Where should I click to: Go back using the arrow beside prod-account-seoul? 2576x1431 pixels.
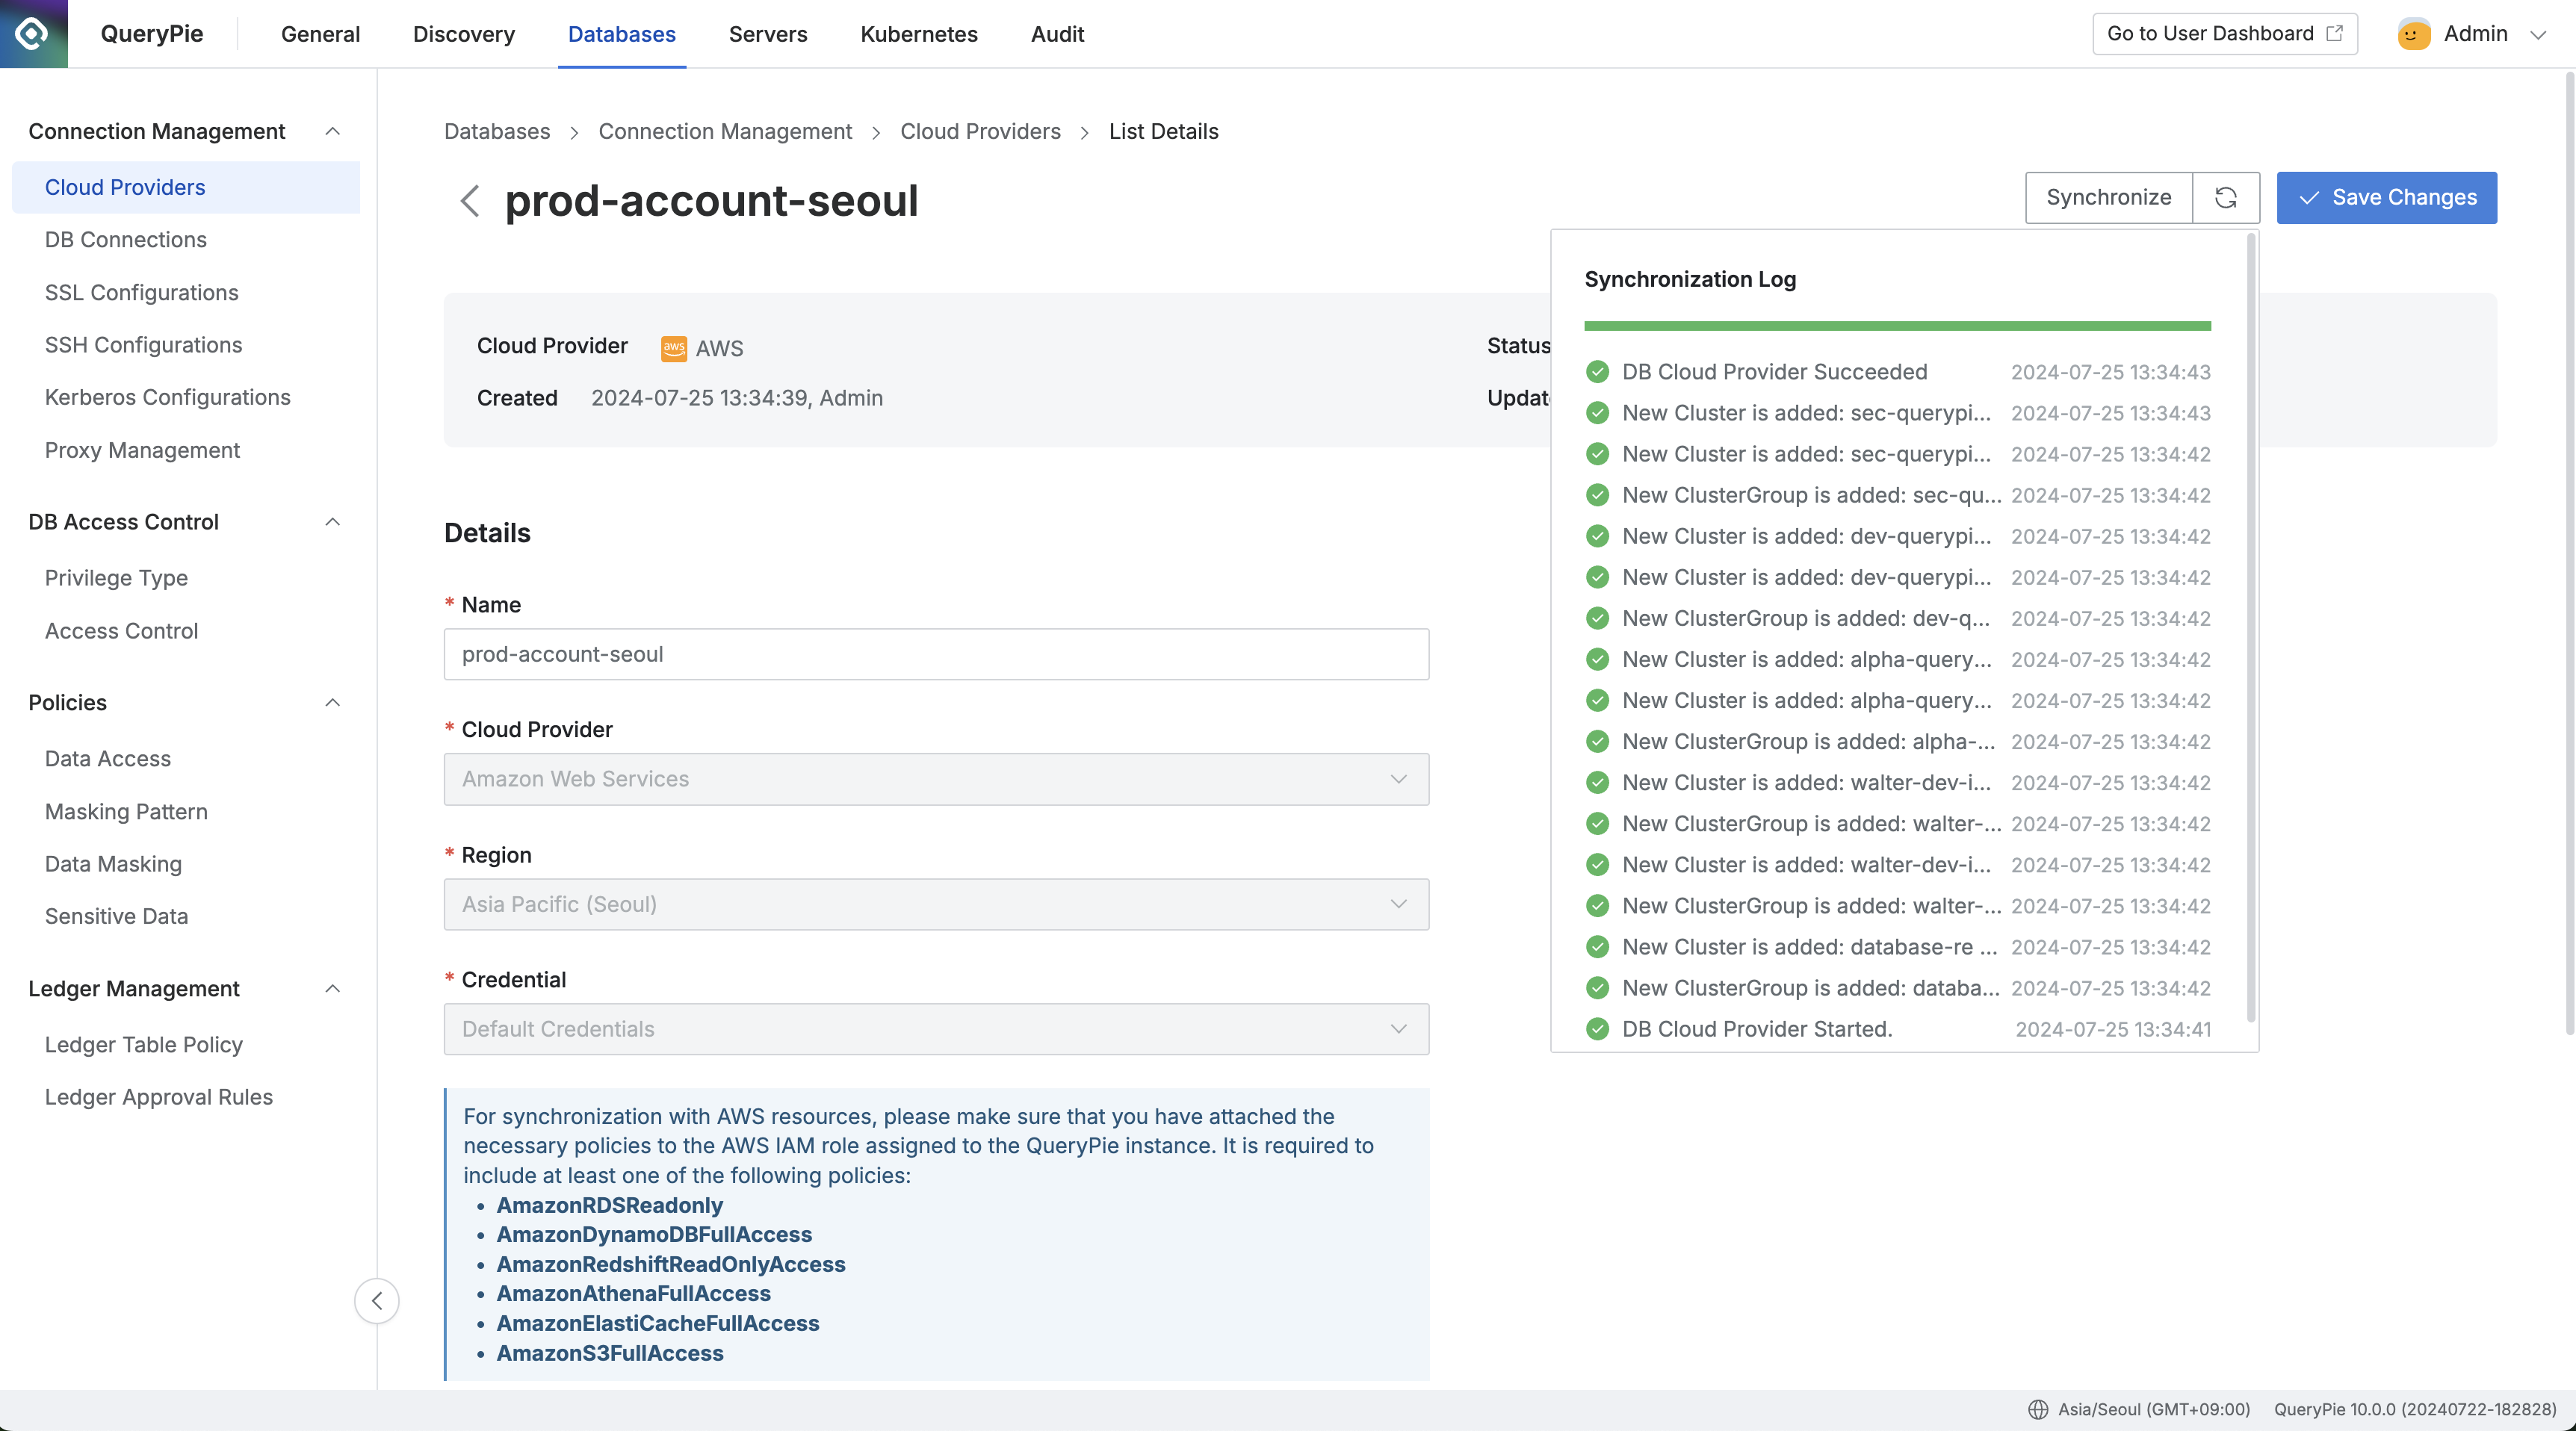point(469,201)
